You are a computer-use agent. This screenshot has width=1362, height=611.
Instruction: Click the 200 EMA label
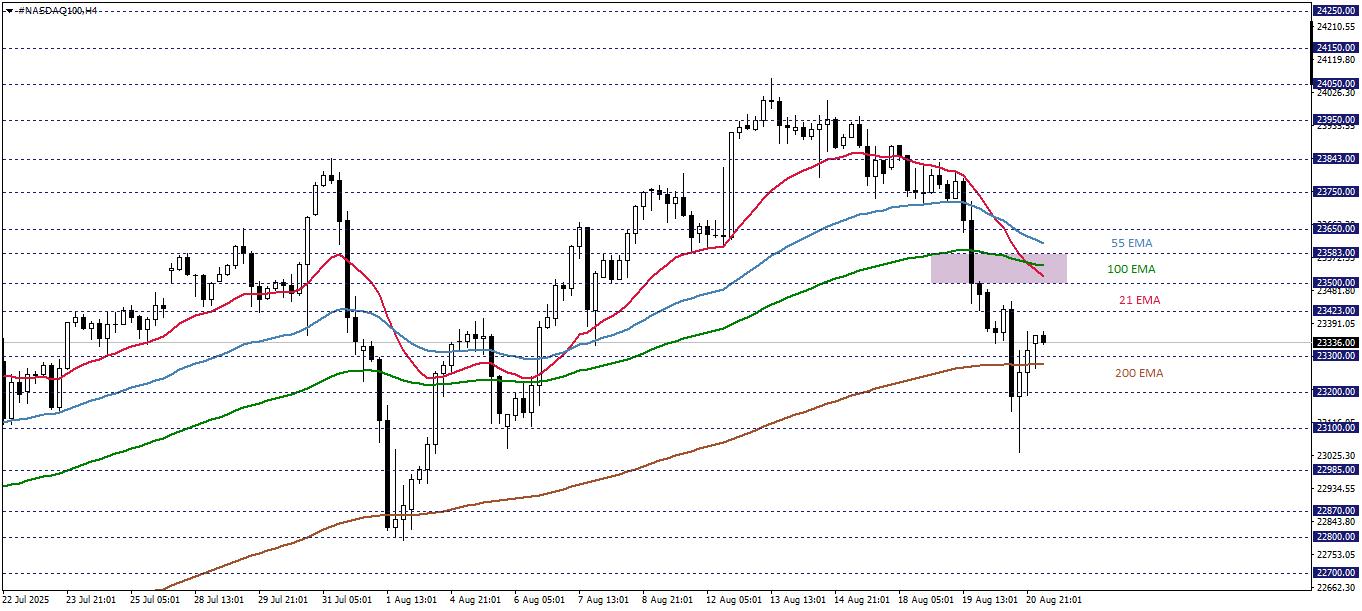(x=1139, y=373)
